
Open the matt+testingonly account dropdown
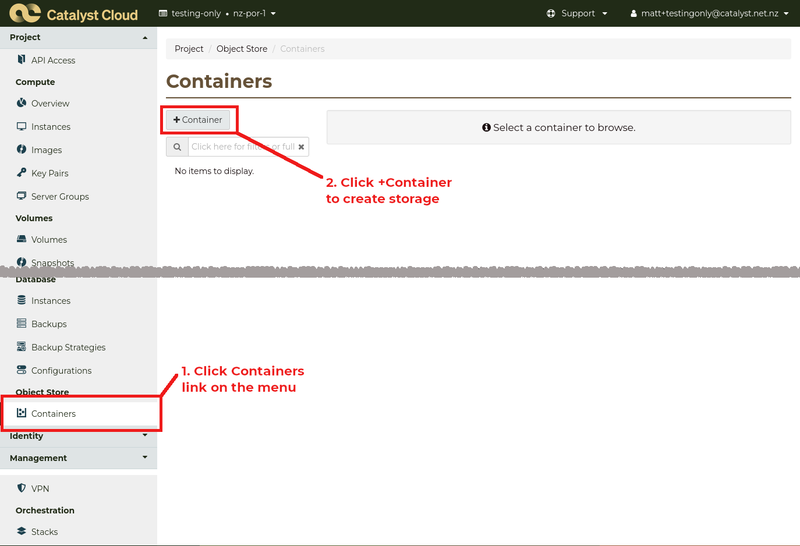point(710,13)
